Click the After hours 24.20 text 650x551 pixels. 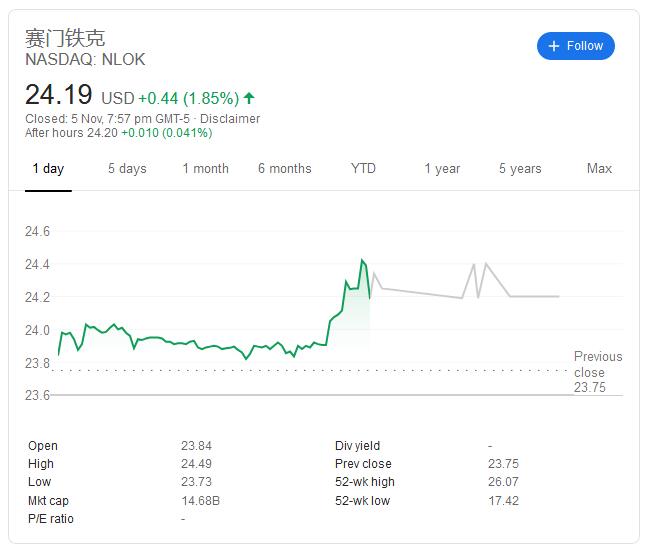coord(71,133)
